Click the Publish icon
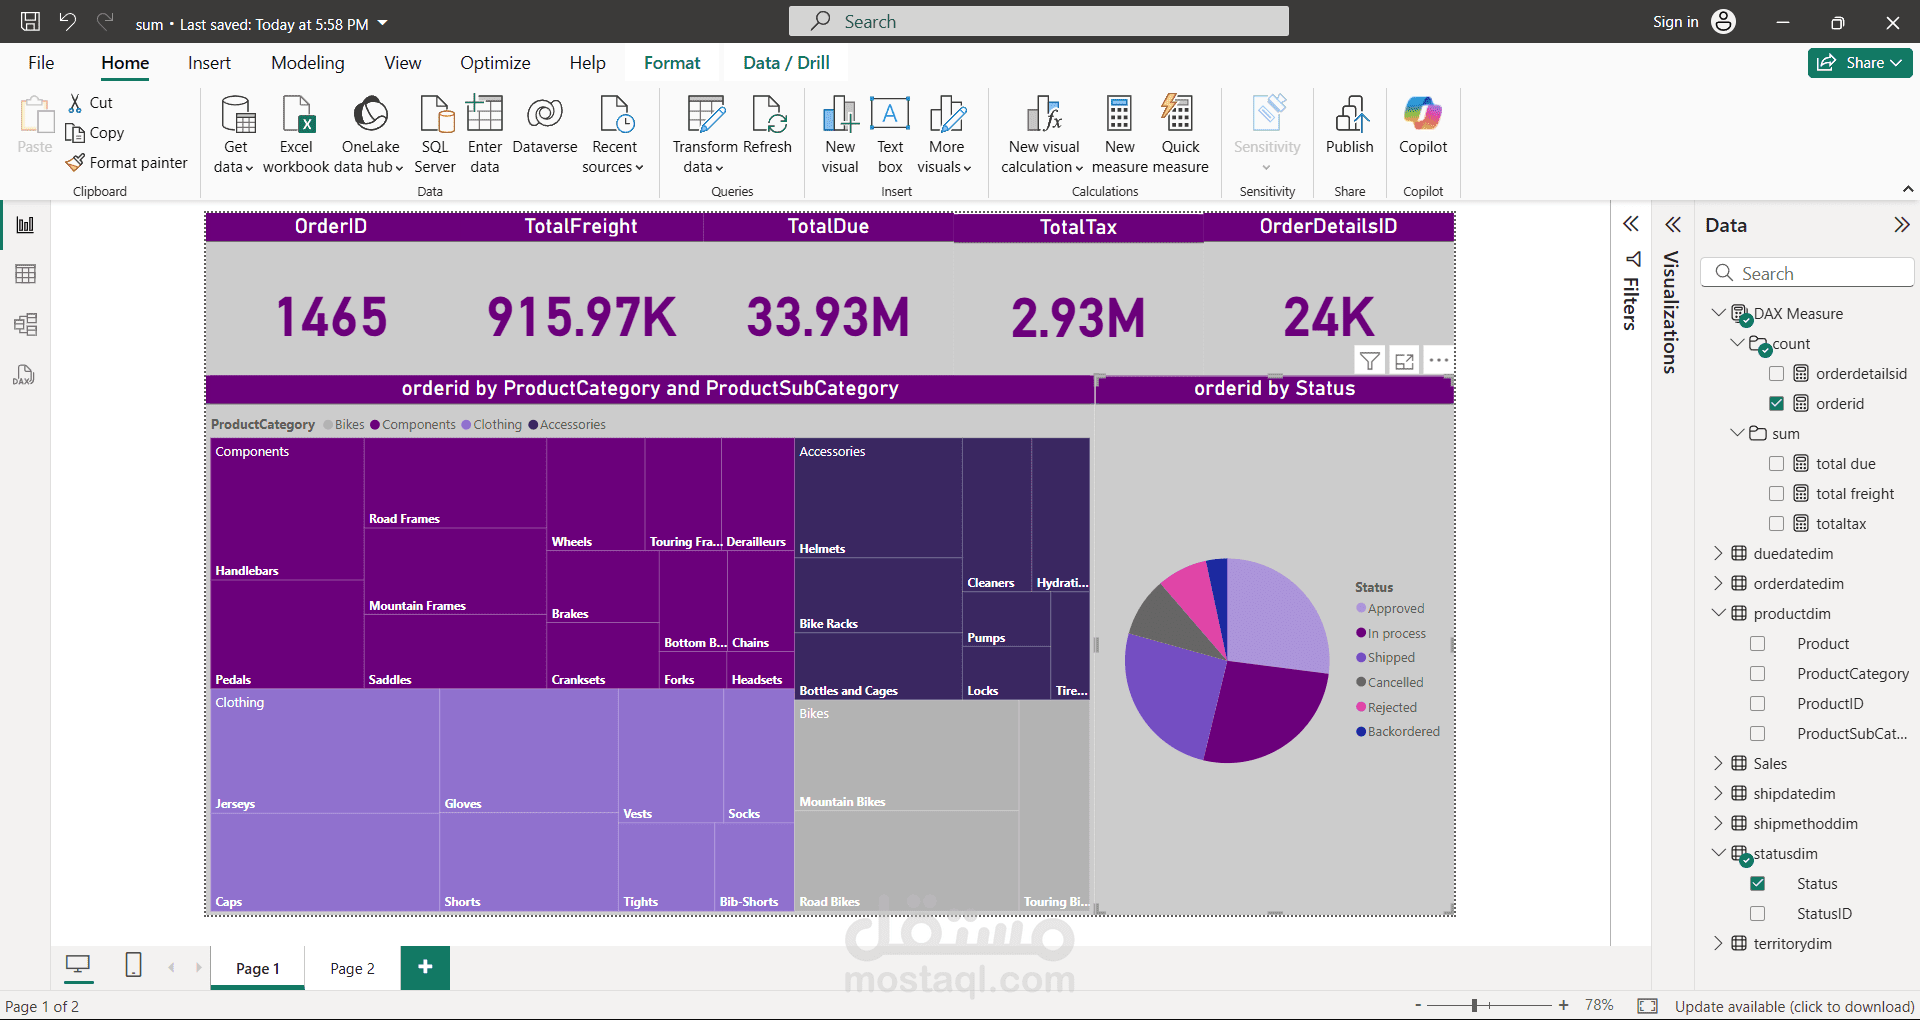1920x1020 pixels. pyautogui.click(x=1350, y=114)
